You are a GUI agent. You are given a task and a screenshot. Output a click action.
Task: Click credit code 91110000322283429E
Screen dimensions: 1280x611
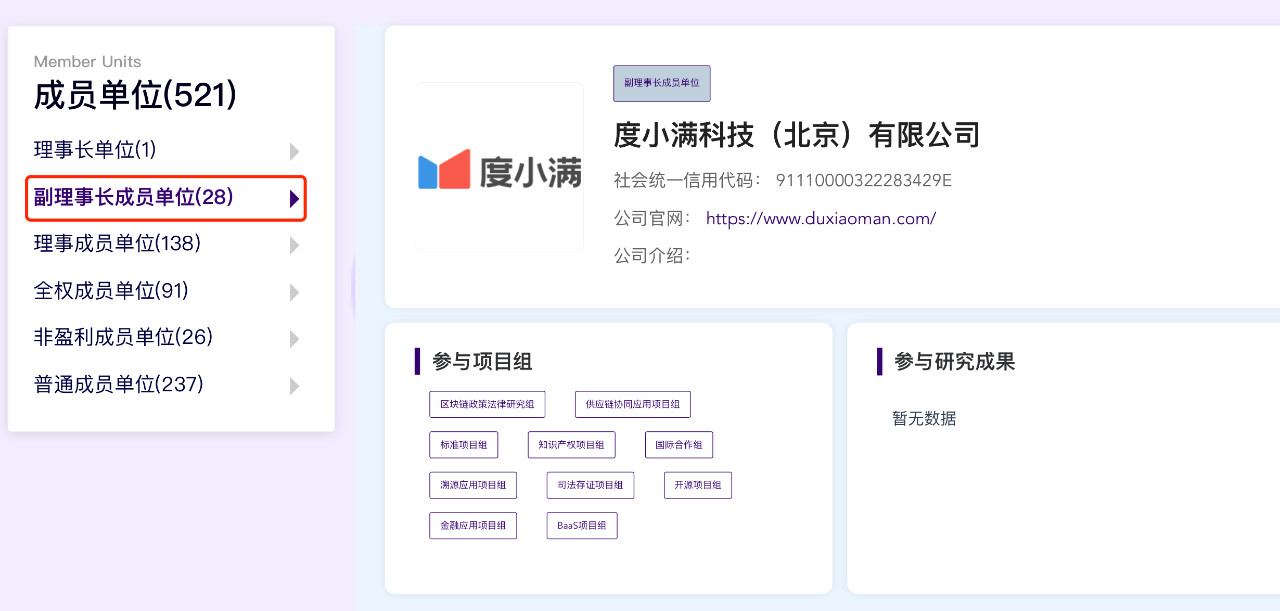[864, 181]
